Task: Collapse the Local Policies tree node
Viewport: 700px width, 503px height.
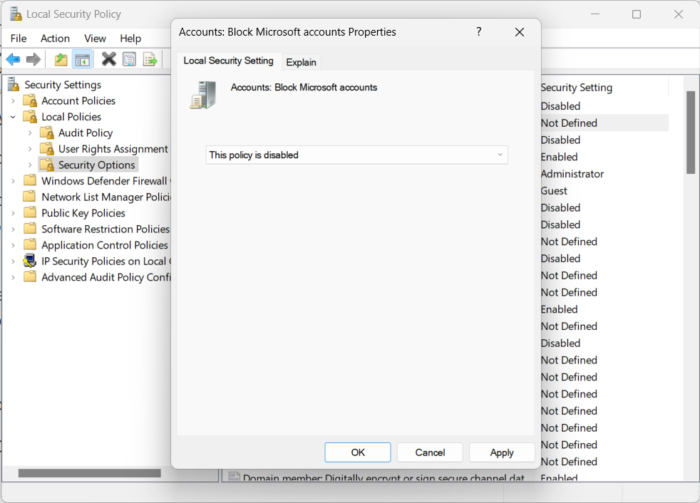Action: [x=13, y=117]
